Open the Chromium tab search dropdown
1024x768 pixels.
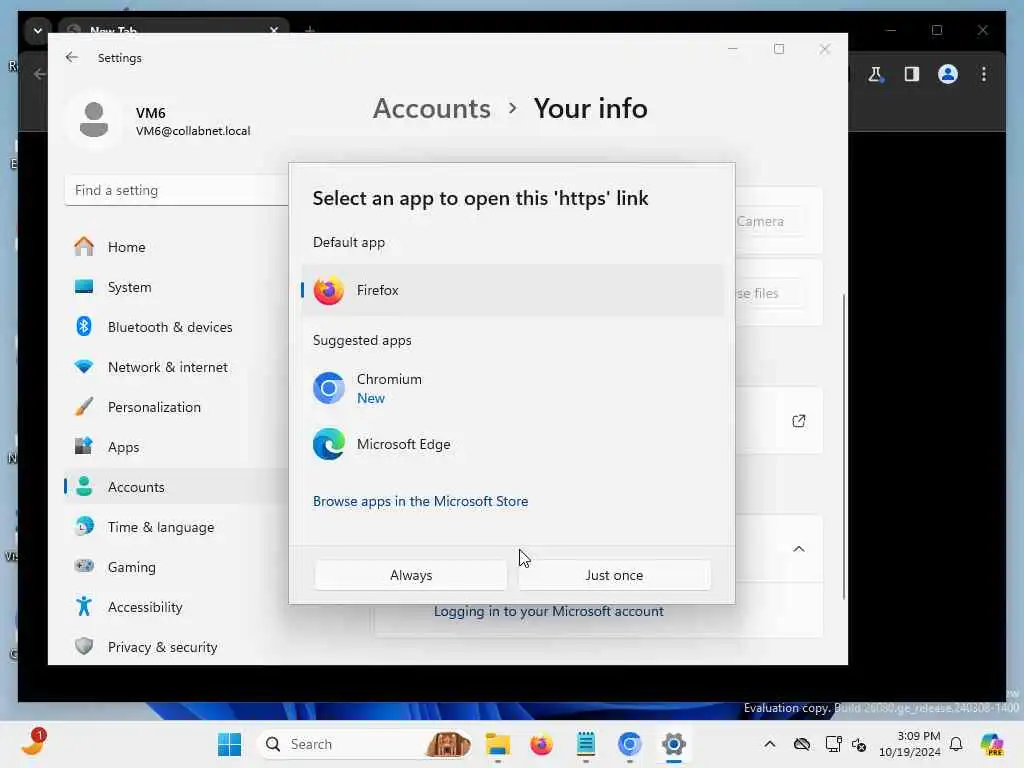pyautogui.click(x=38, y=30)
